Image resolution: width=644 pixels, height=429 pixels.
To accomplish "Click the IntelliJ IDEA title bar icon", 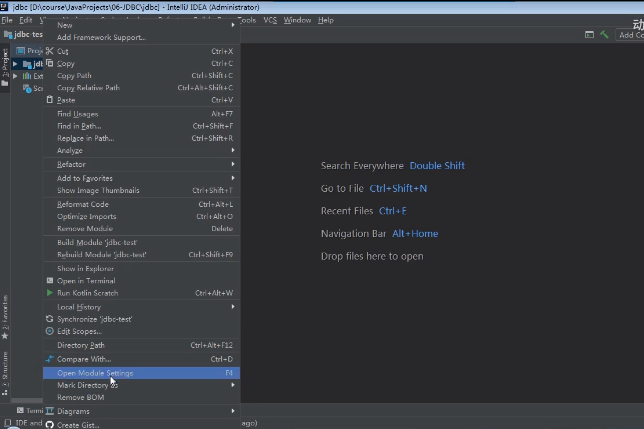I will coord(4,7).
